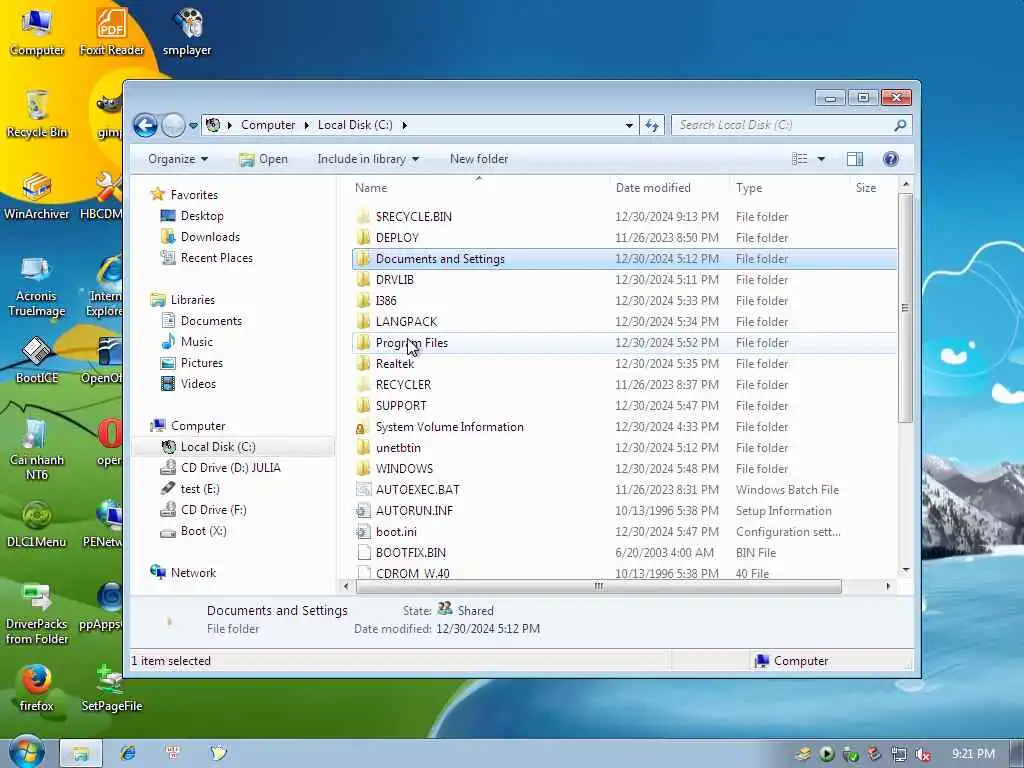This screenshot has height=768, width=1024.
Task: Click New folder button
Action: tap(479, 159)
